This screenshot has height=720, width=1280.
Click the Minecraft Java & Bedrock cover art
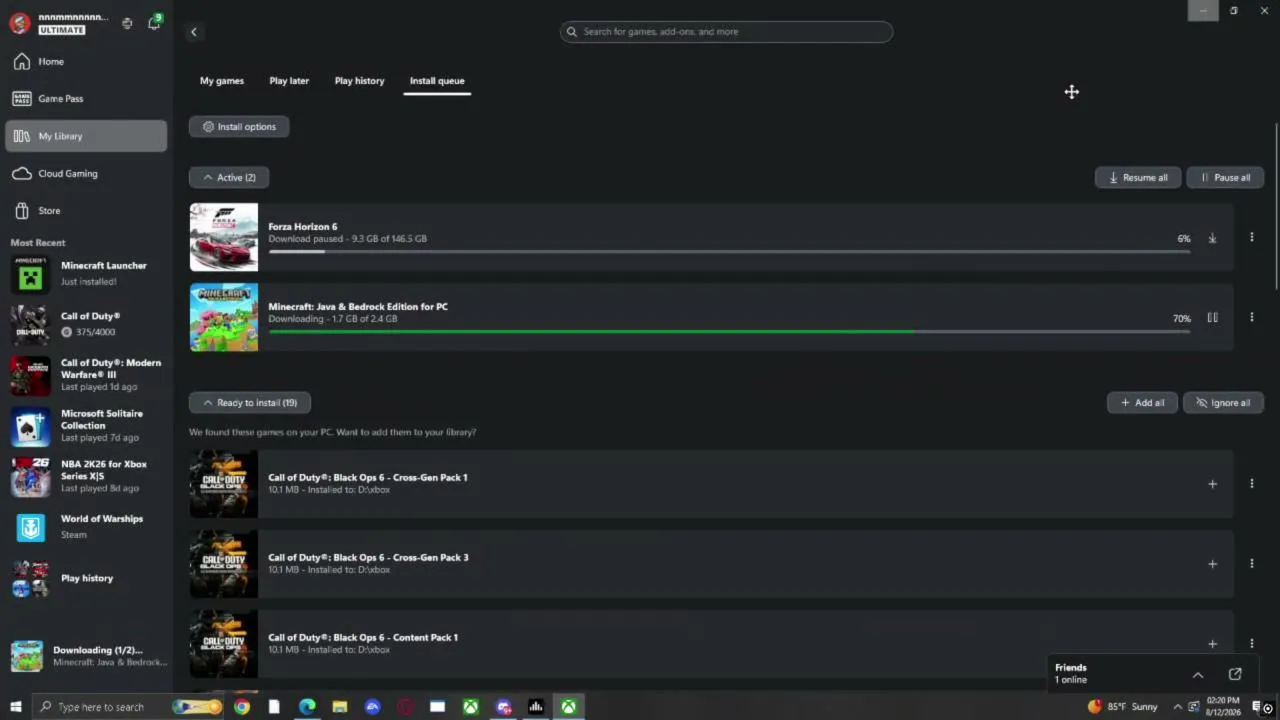pyautogui.click(x=224, y=318)
